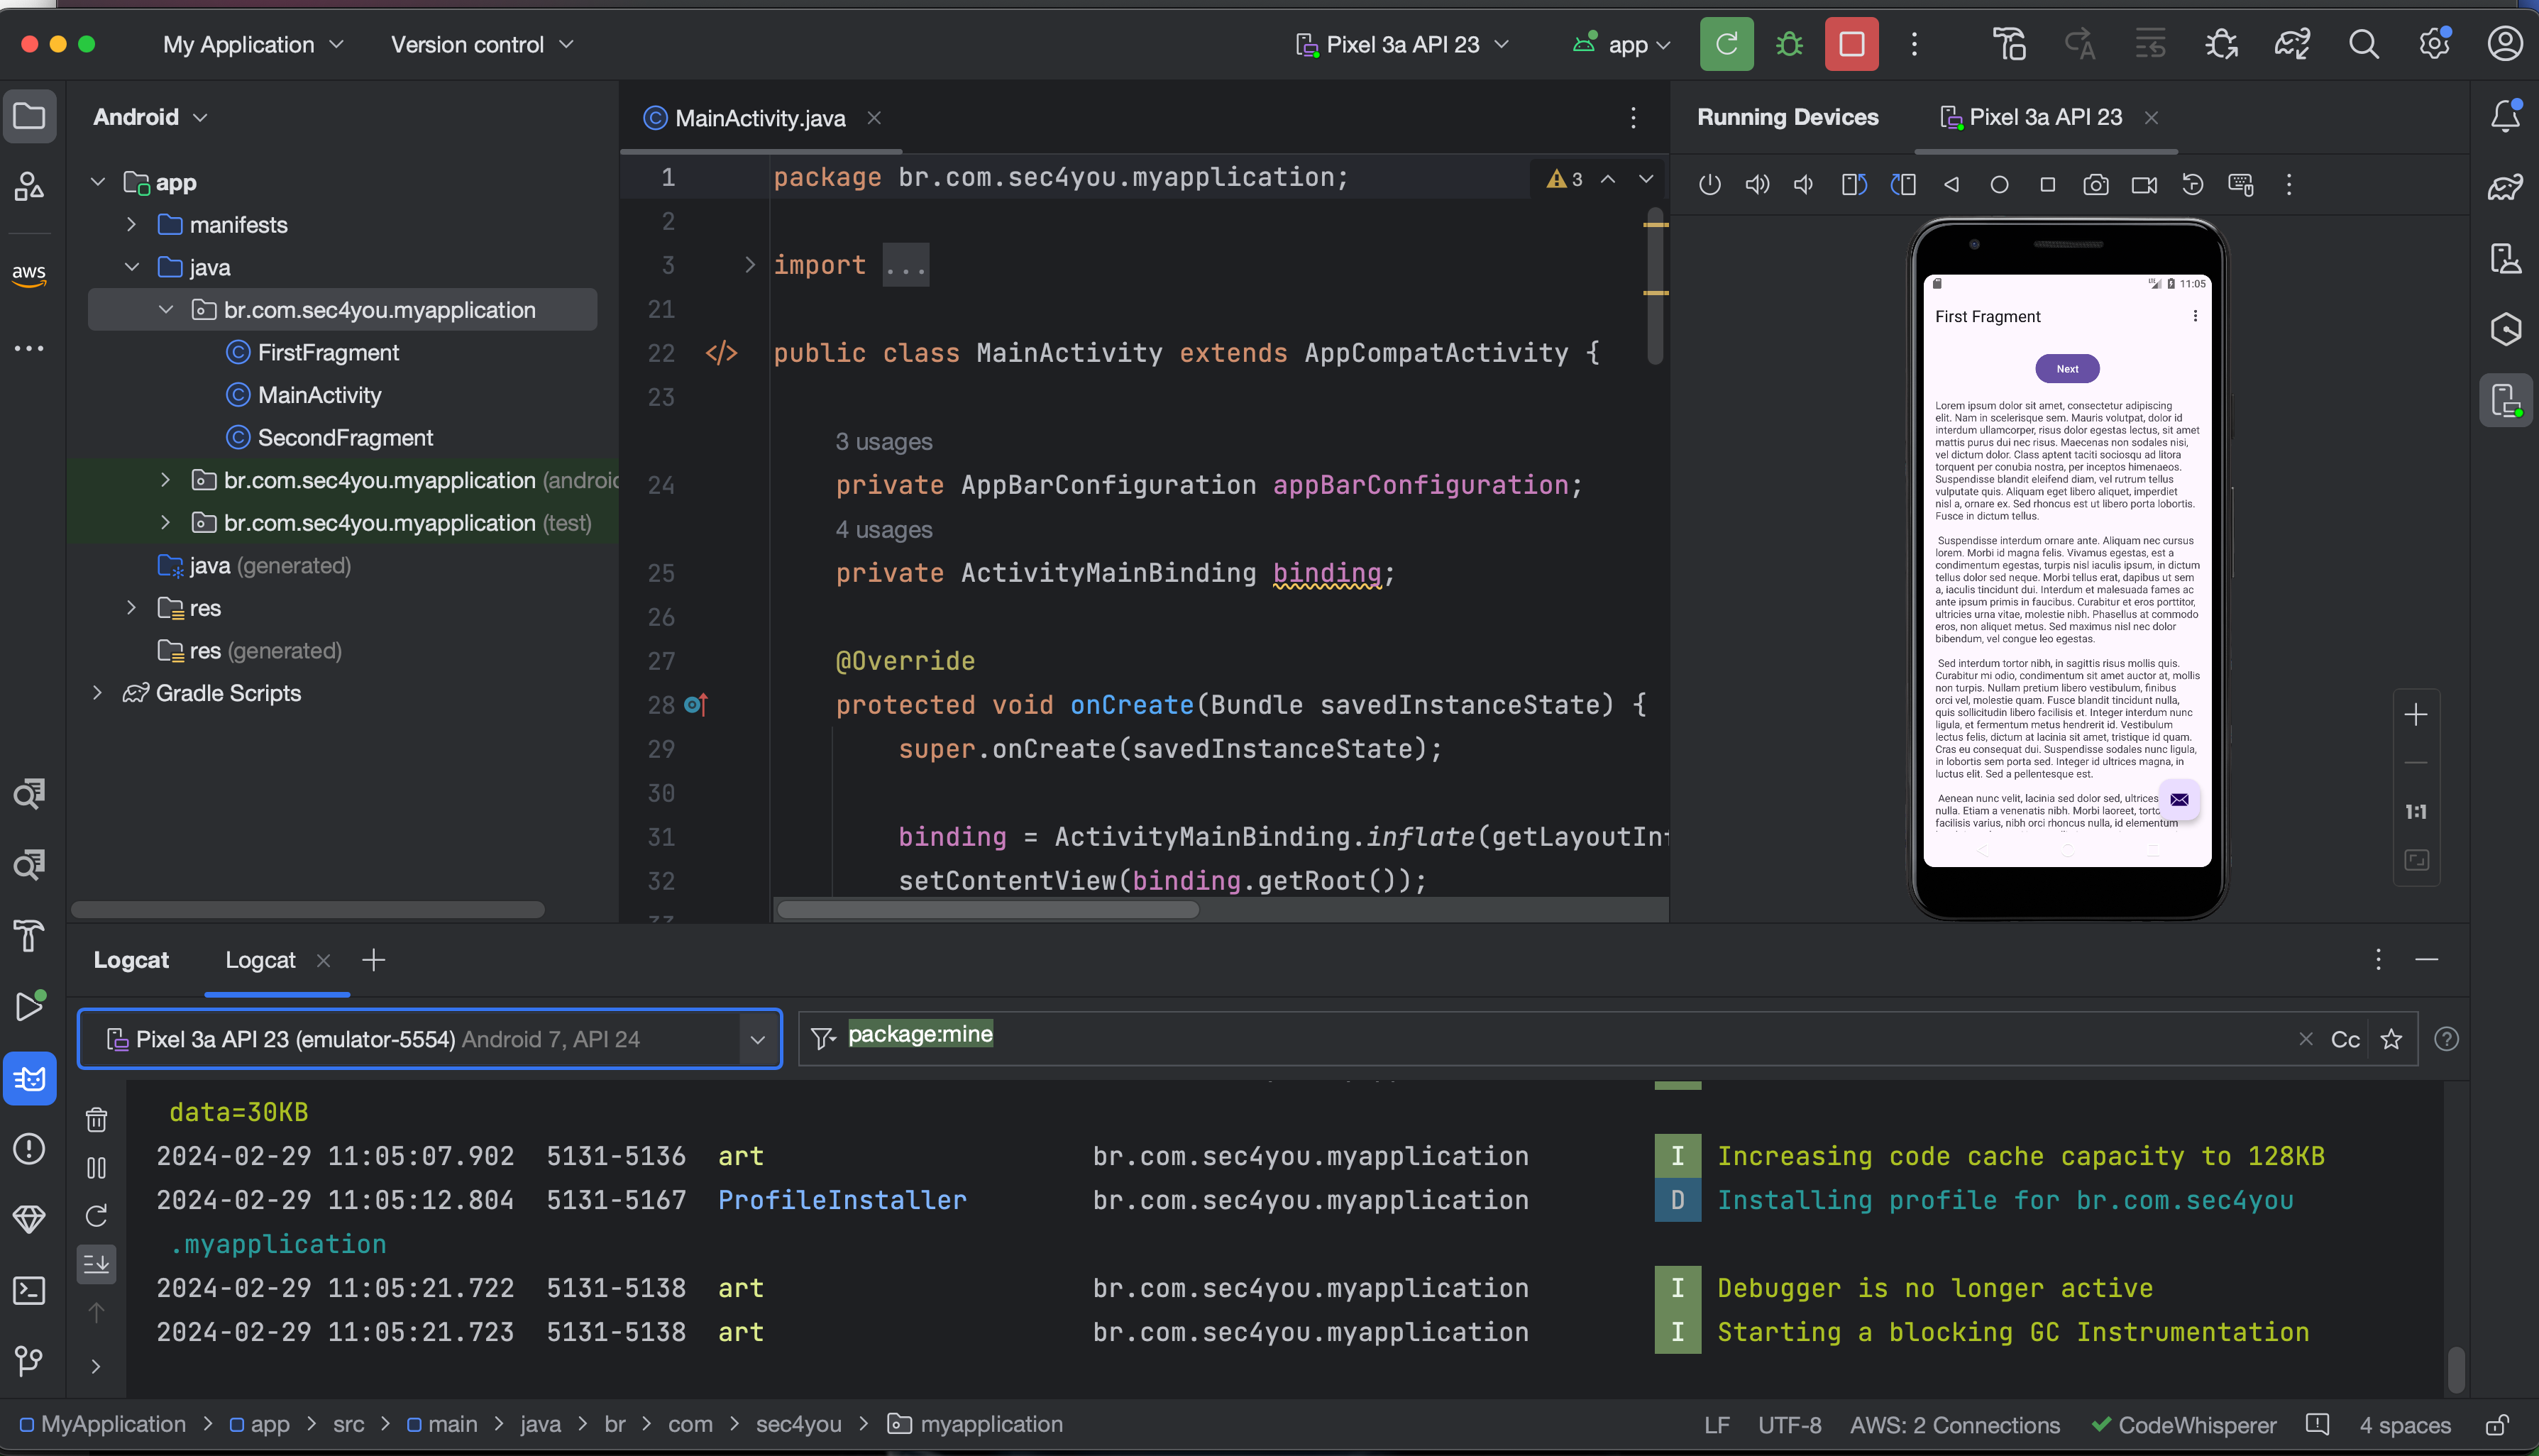Zoom in the emulator with plus button

click(x=2415, y=715)
